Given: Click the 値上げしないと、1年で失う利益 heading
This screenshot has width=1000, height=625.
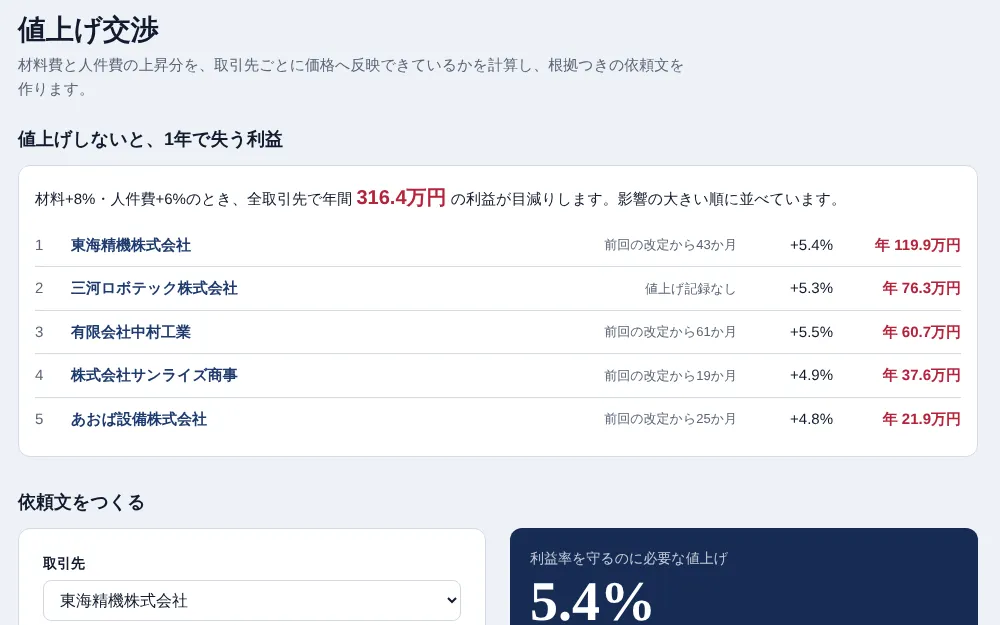Looking at the screenshot, I should (150, 139).
